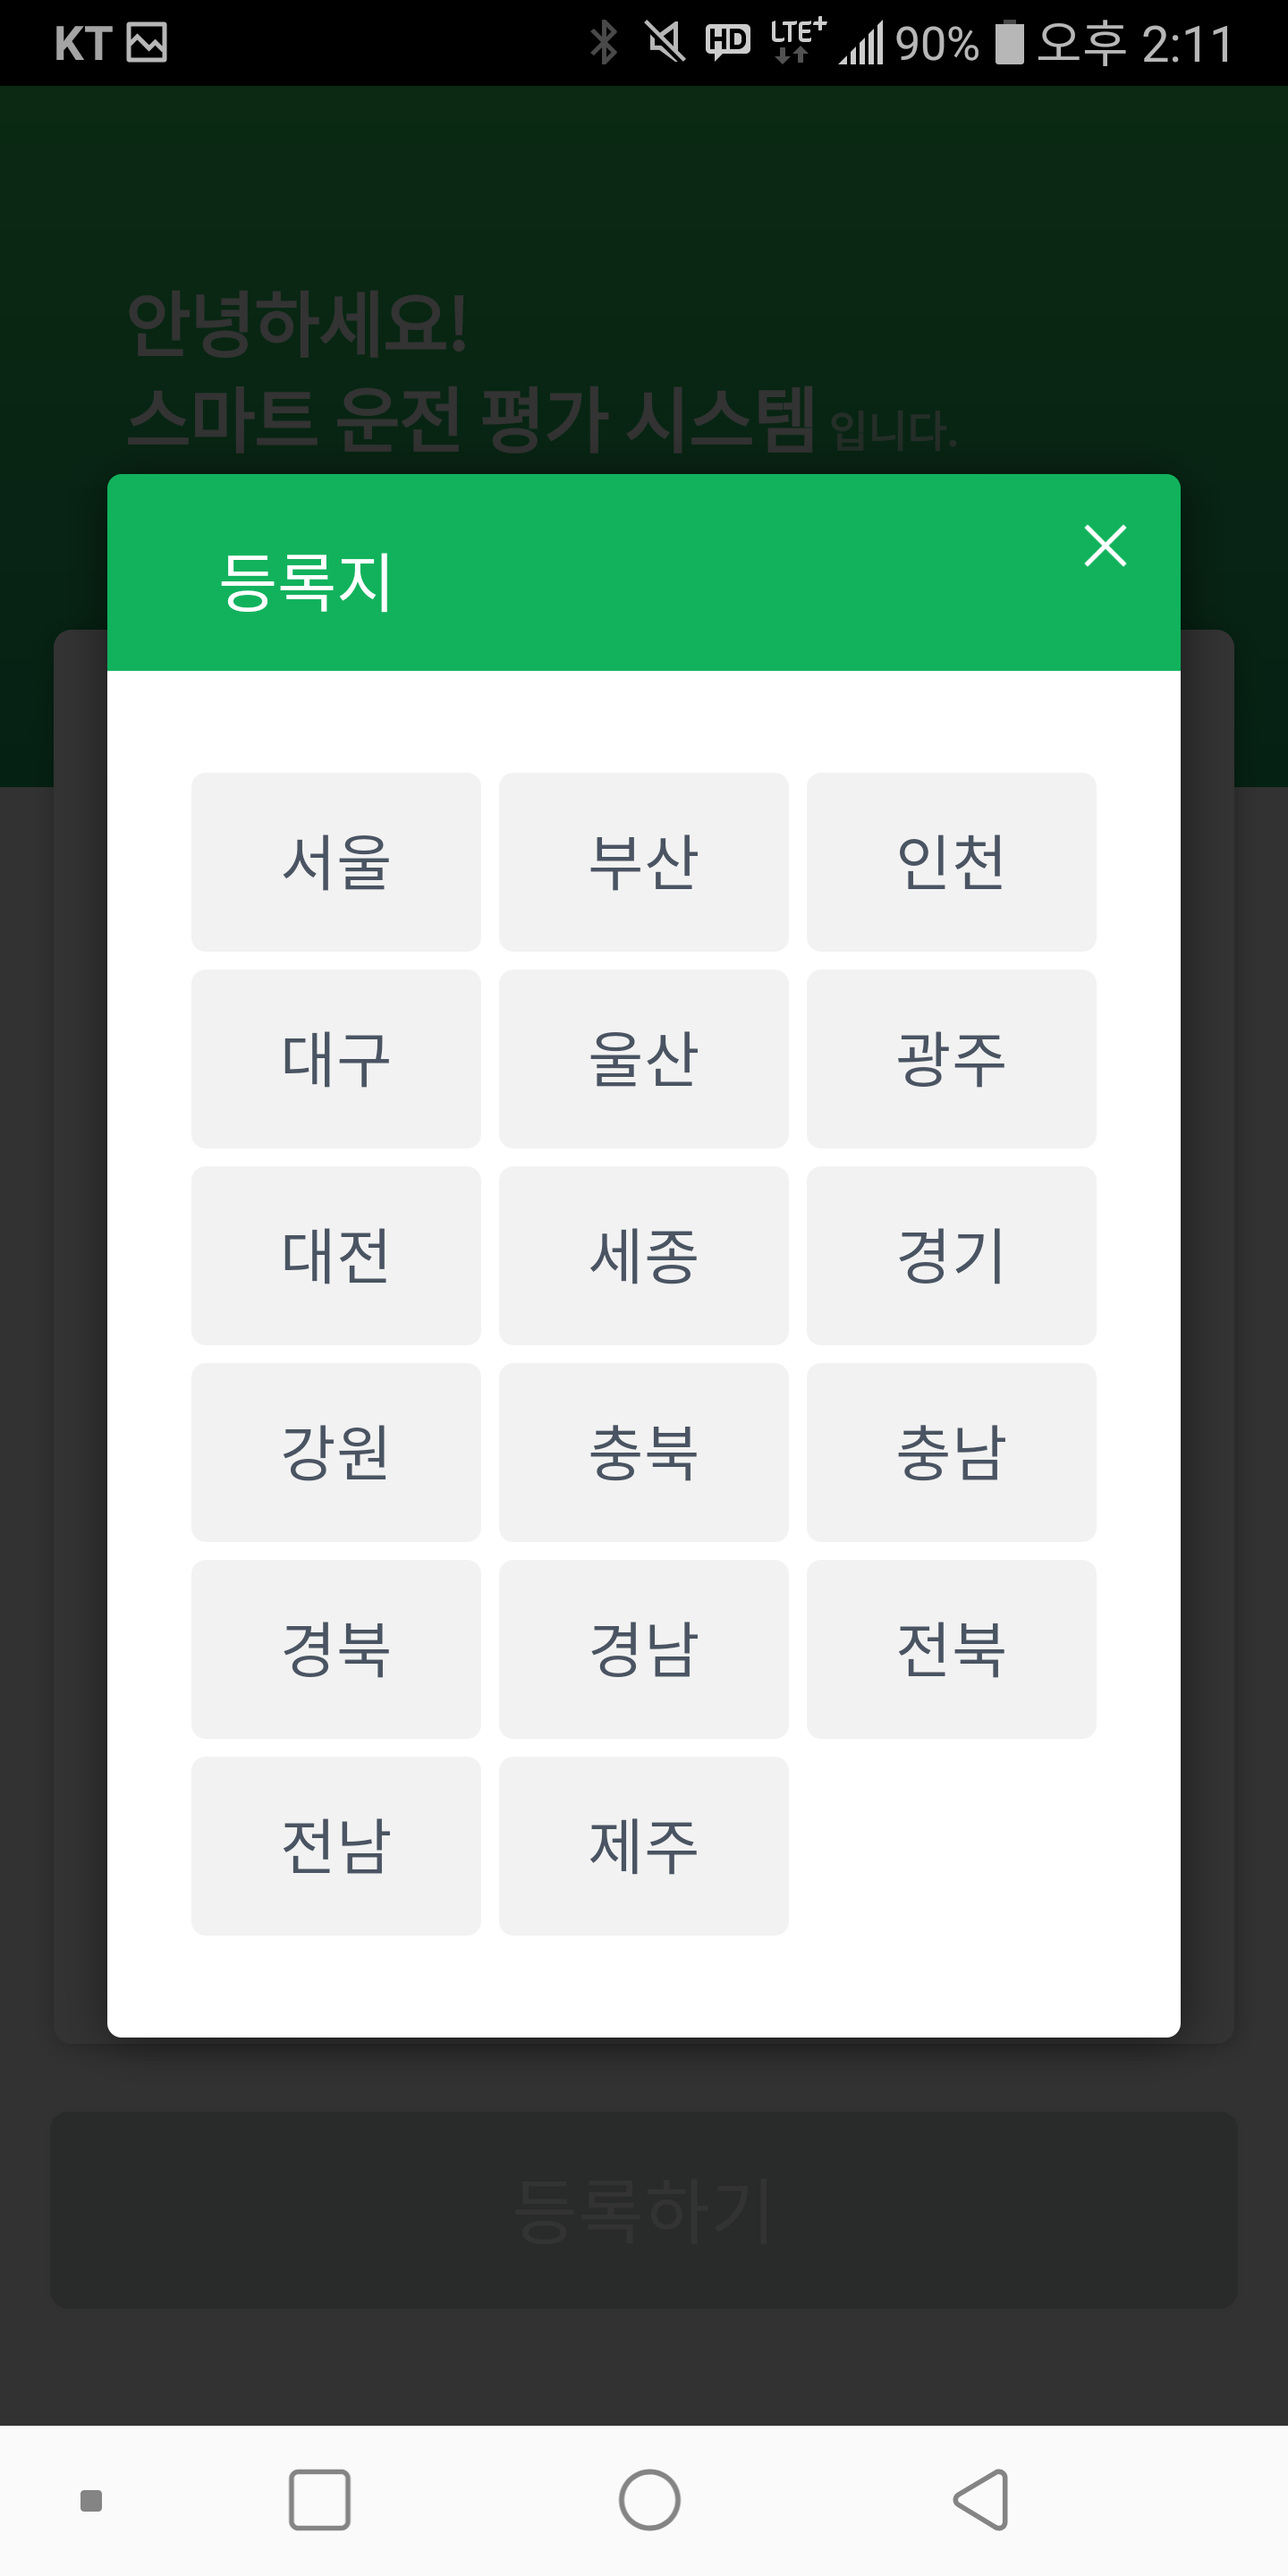
Task: Choose 울산 in the region list
Action: 644,1059
